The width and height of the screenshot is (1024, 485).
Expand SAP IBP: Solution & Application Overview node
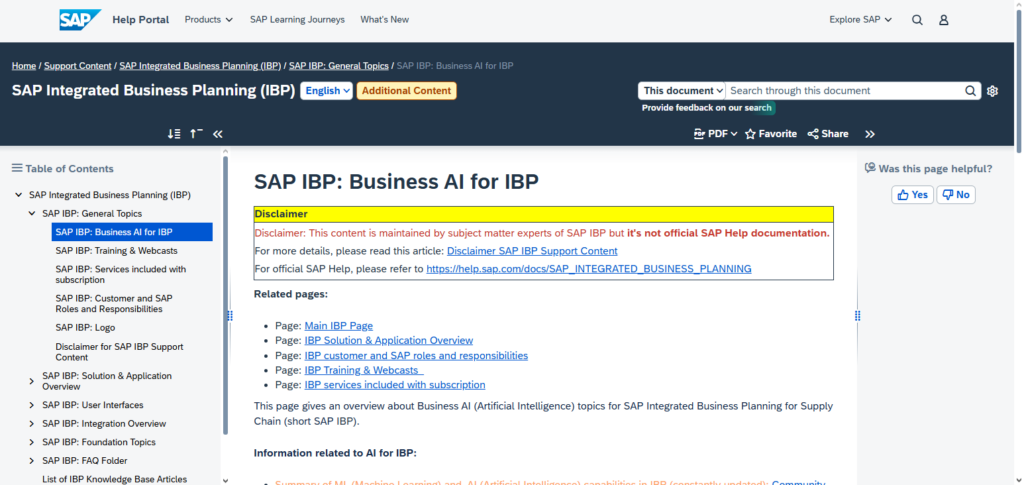pos(31,381)
